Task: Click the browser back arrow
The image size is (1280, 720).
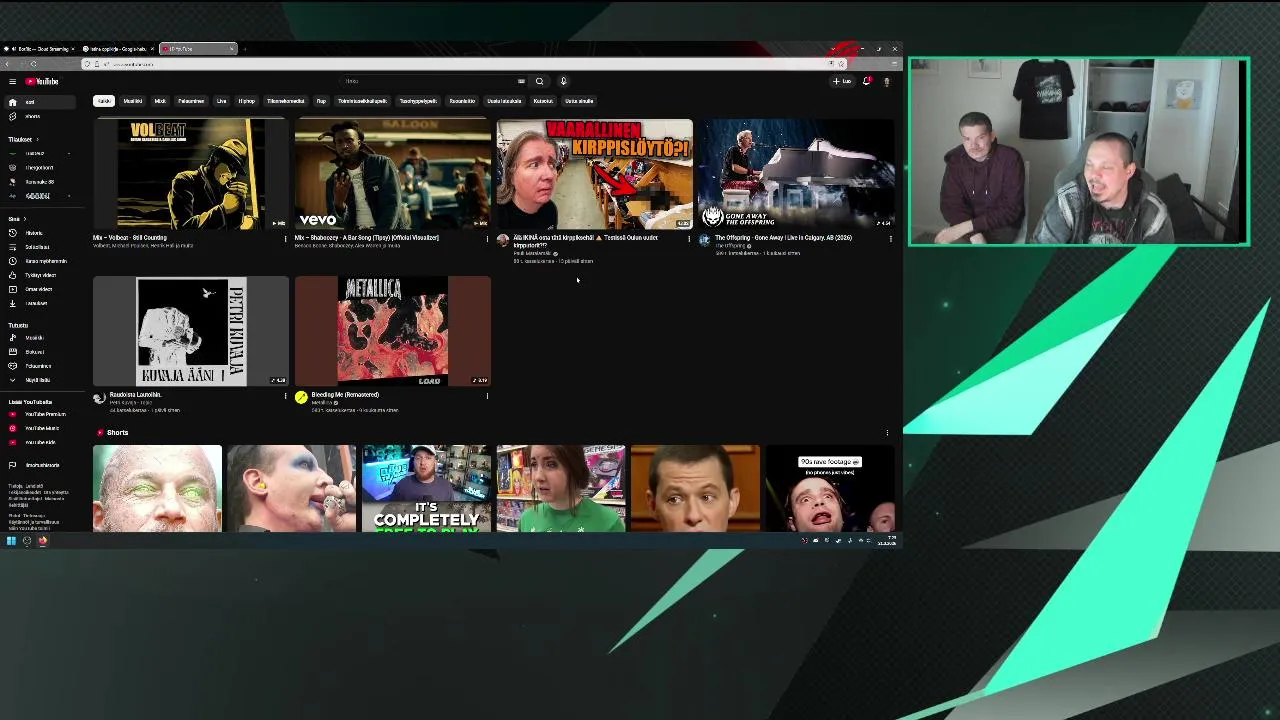Action: (7, 64)
